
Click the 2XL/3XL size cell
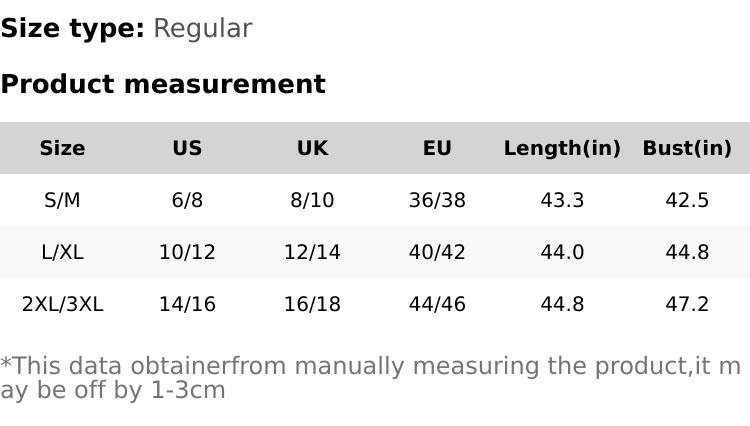tap(62, 304)
